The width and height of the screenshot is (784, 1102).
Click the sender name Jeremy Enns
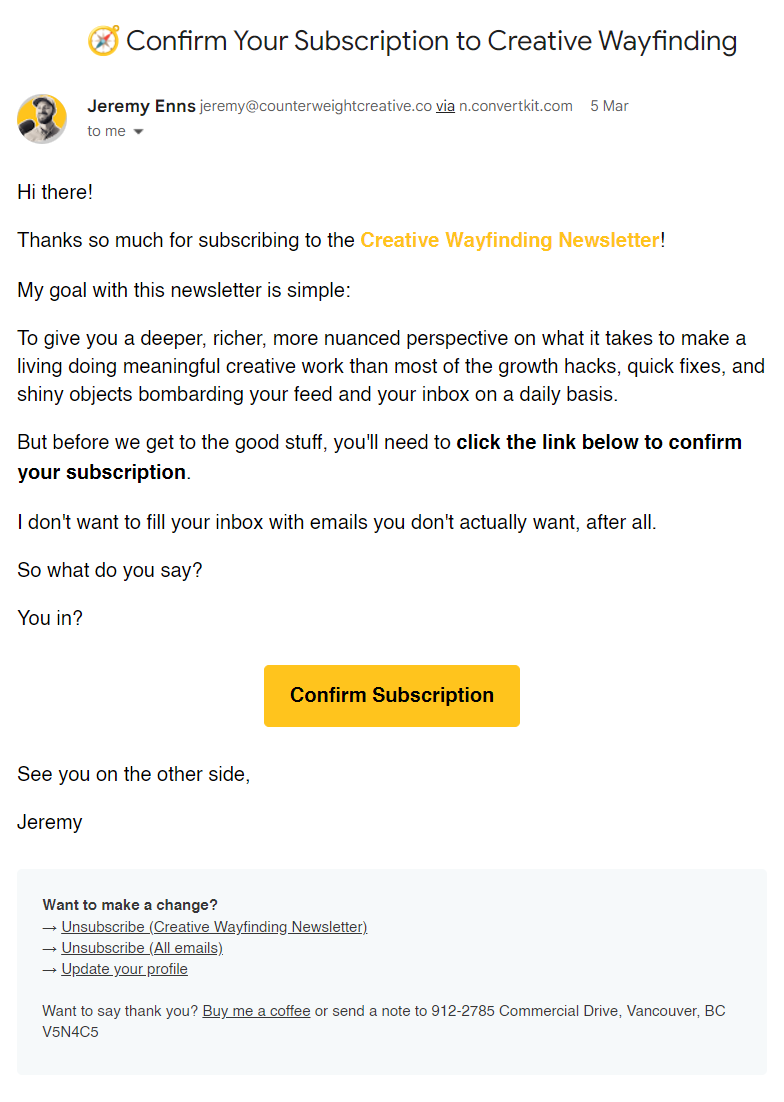(x=141, y=106)
